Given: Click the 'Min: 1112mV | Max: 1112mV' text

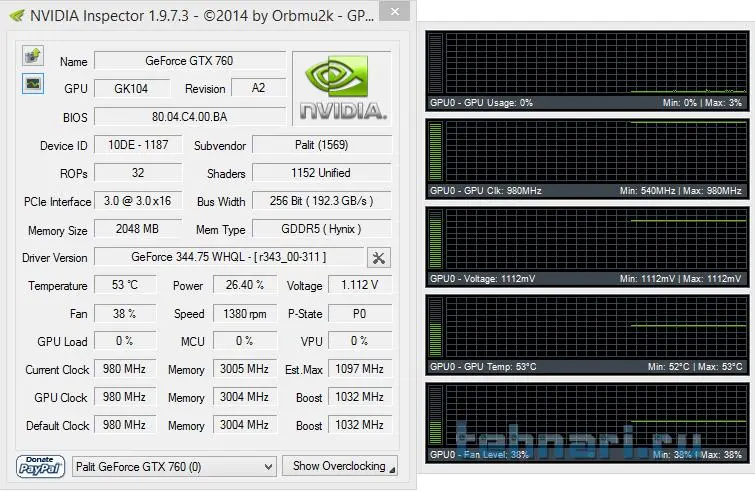Looking at the screenshot, I should click(680, 279).
